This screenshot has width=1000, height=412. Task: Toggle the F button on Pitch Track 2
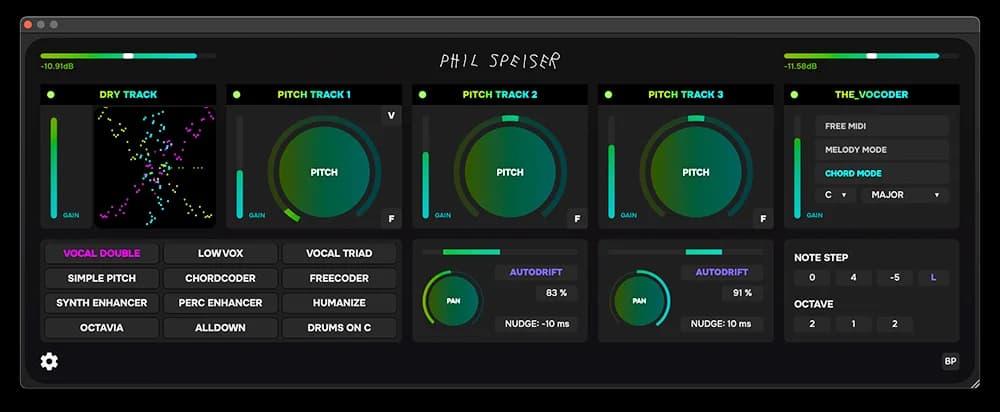(x=577, y=219)
